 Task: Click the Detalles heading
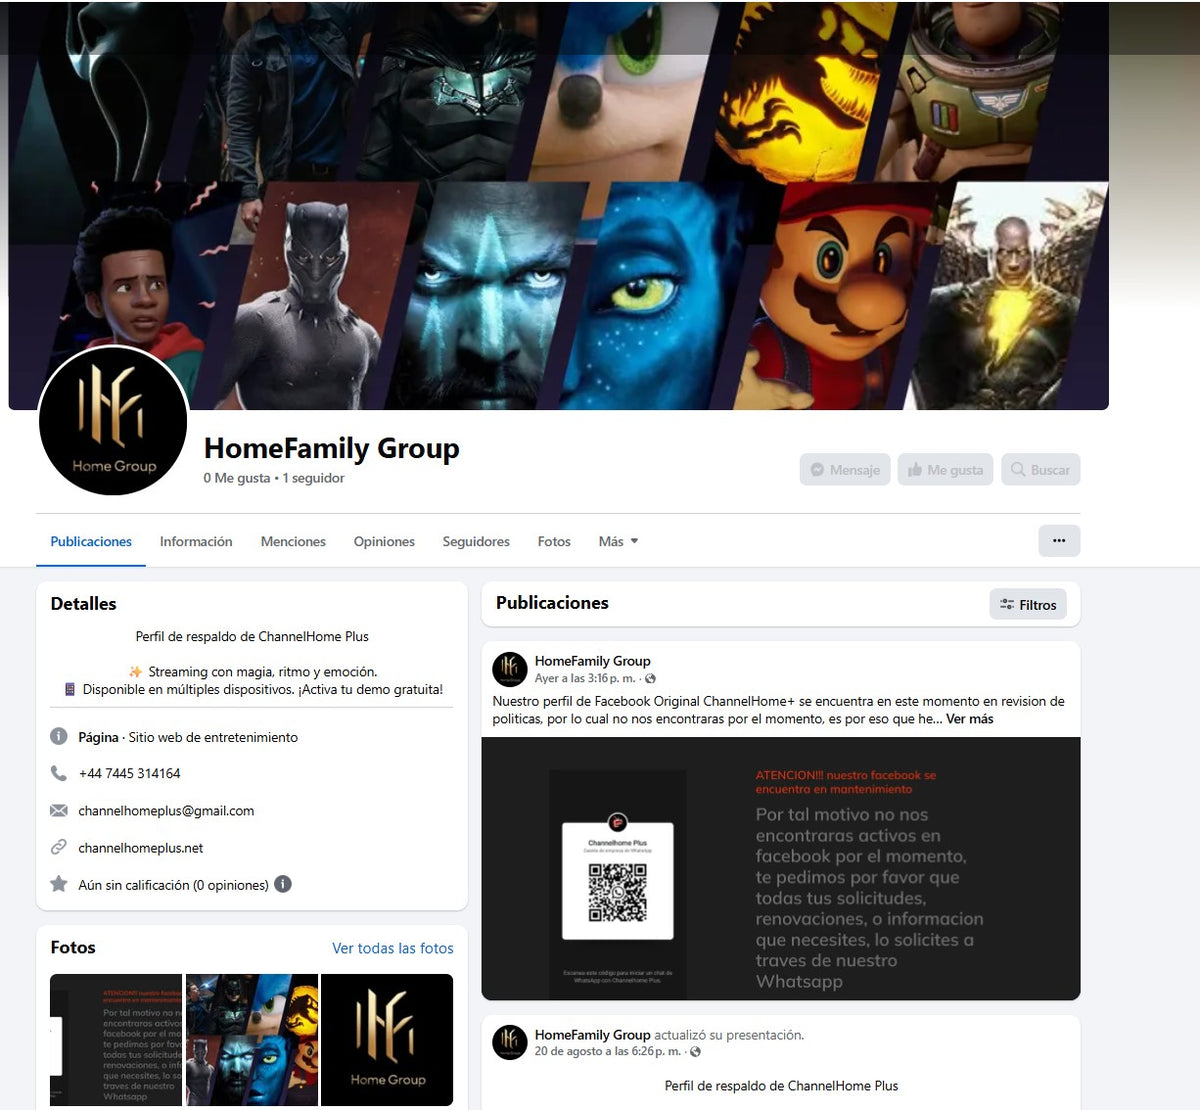pos(83,604)
